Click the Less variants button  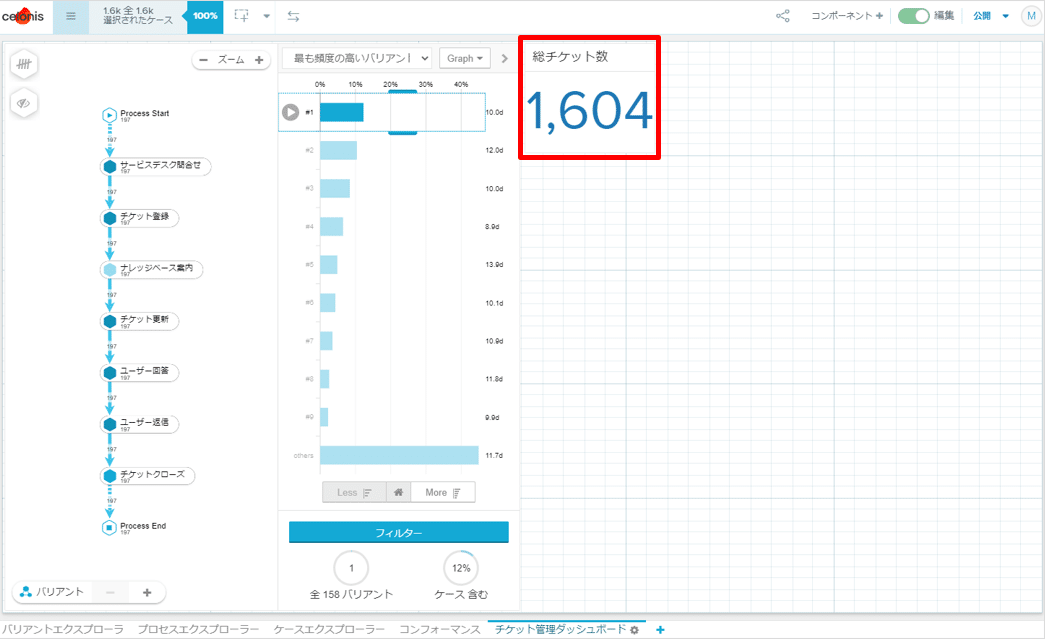tap(354, 492)
